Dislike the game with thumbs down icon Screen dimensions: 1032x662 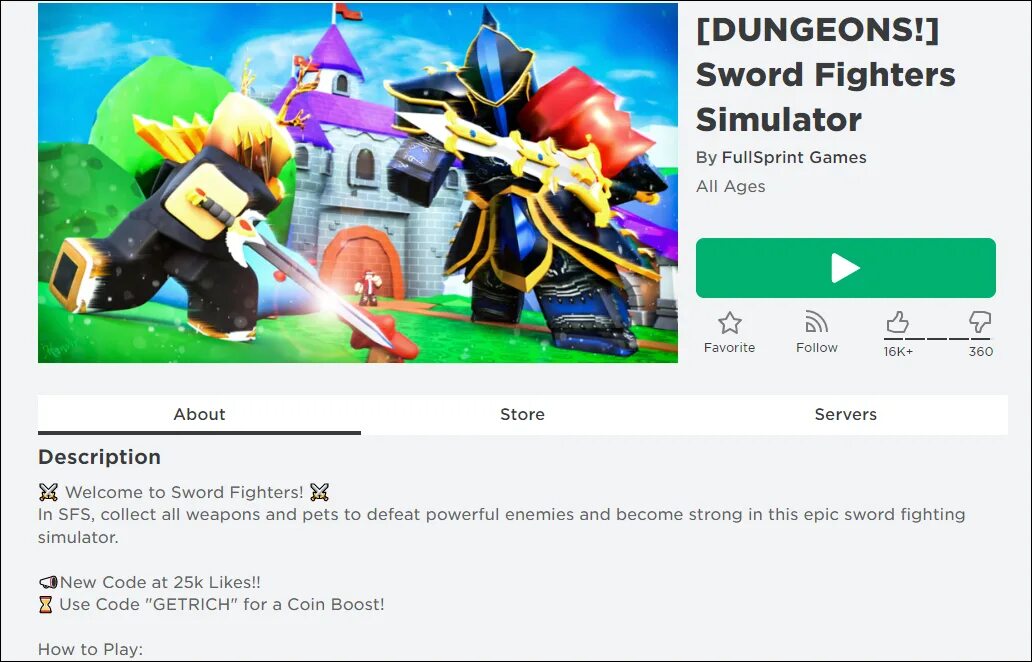pyautogui.click(x=980, y=322)
